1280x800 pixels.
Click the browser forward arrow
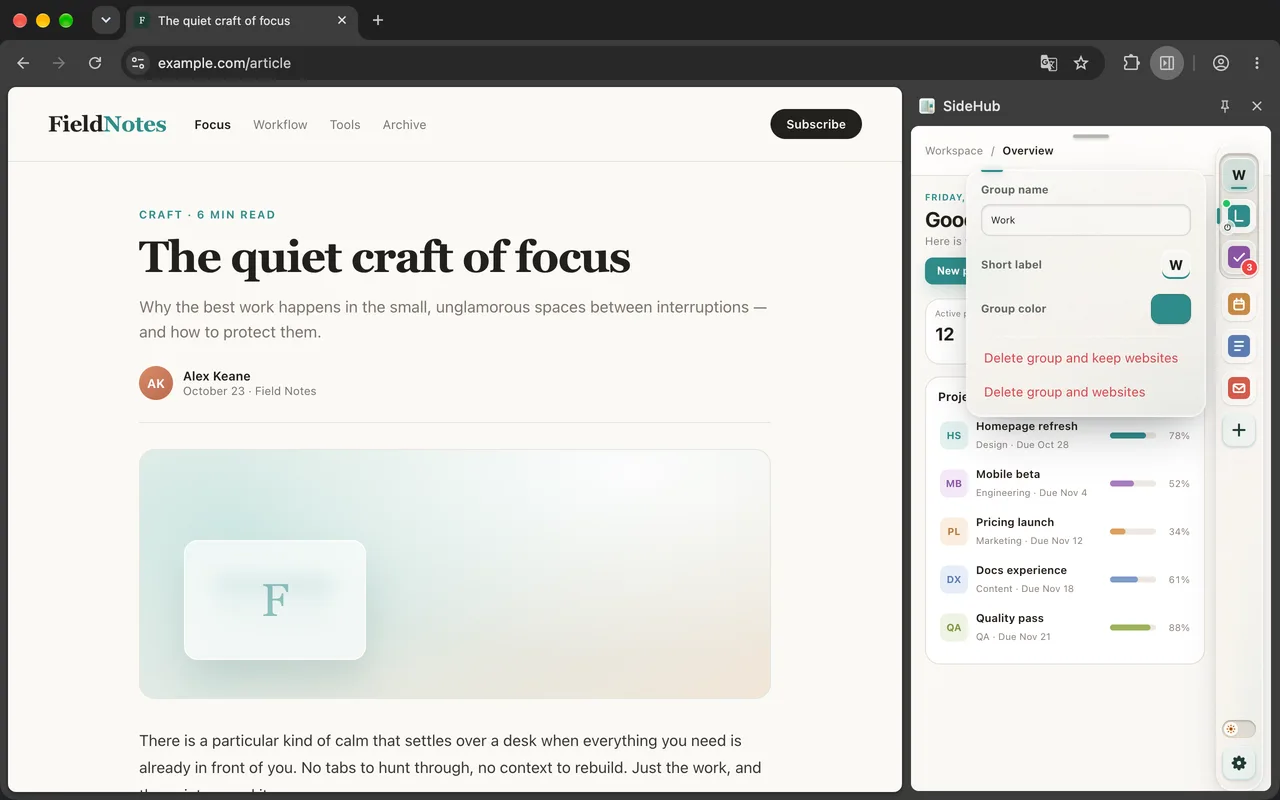click(59, 63)
